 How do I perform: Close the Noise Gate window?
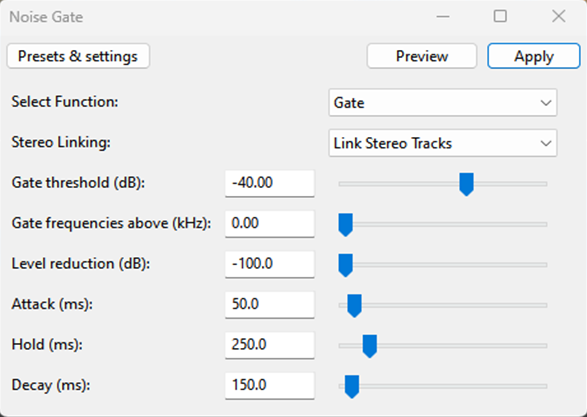point(559,16)
